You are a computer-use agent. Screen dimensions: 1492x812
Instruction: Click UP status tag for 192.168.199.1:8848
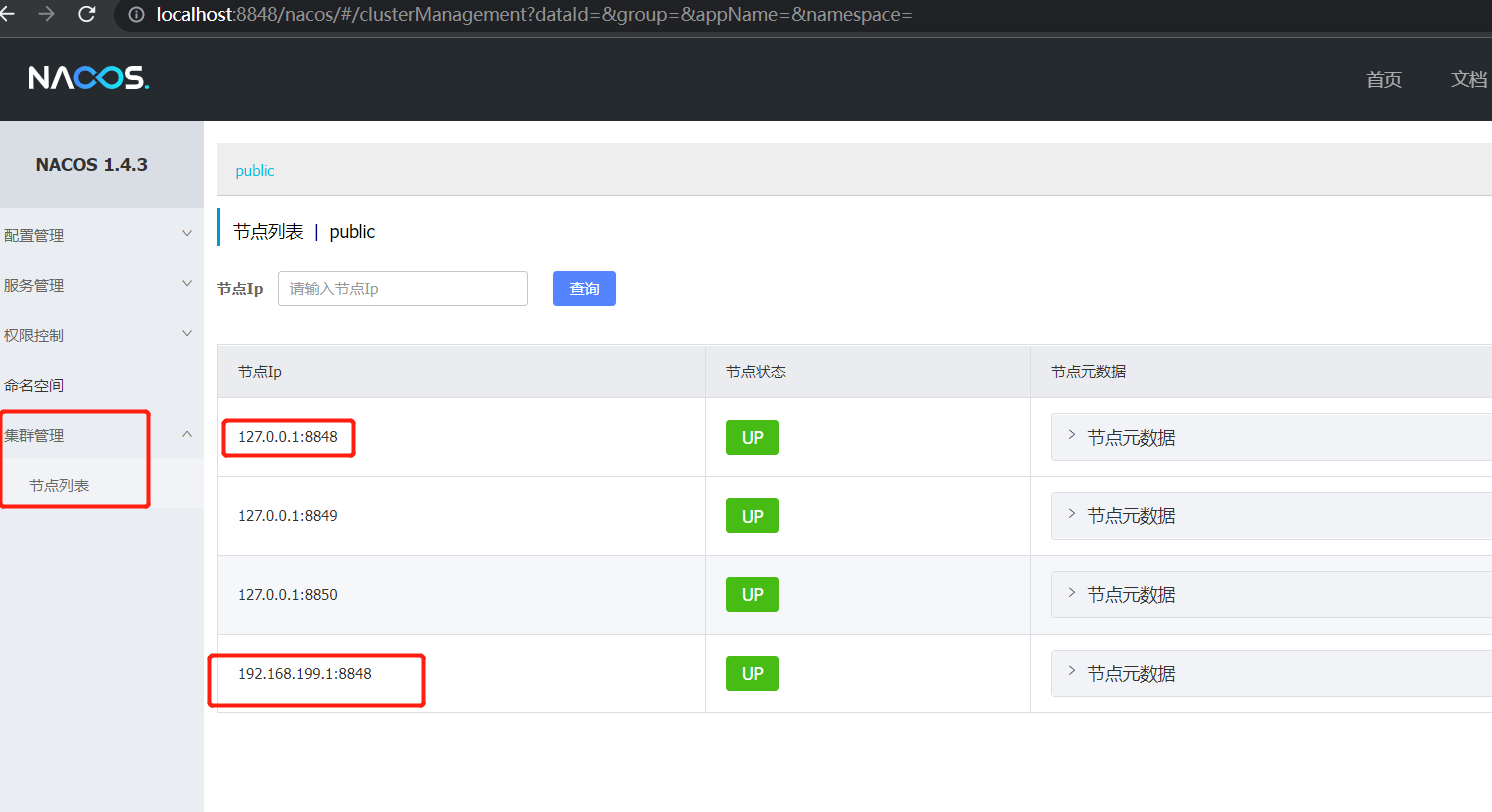pos(752,673)
